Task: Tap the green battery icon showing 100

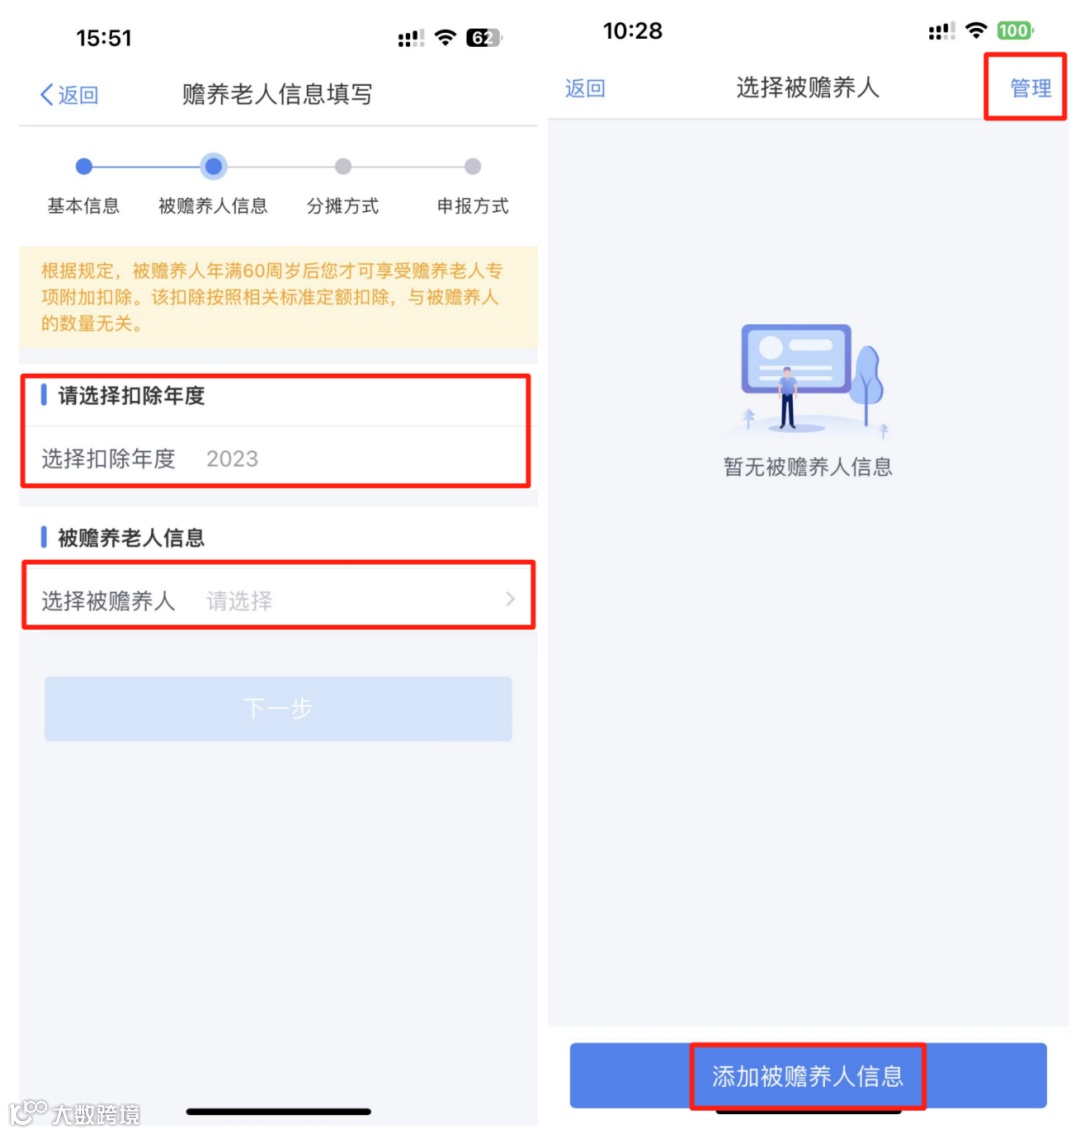Action: click(1014, 31)
